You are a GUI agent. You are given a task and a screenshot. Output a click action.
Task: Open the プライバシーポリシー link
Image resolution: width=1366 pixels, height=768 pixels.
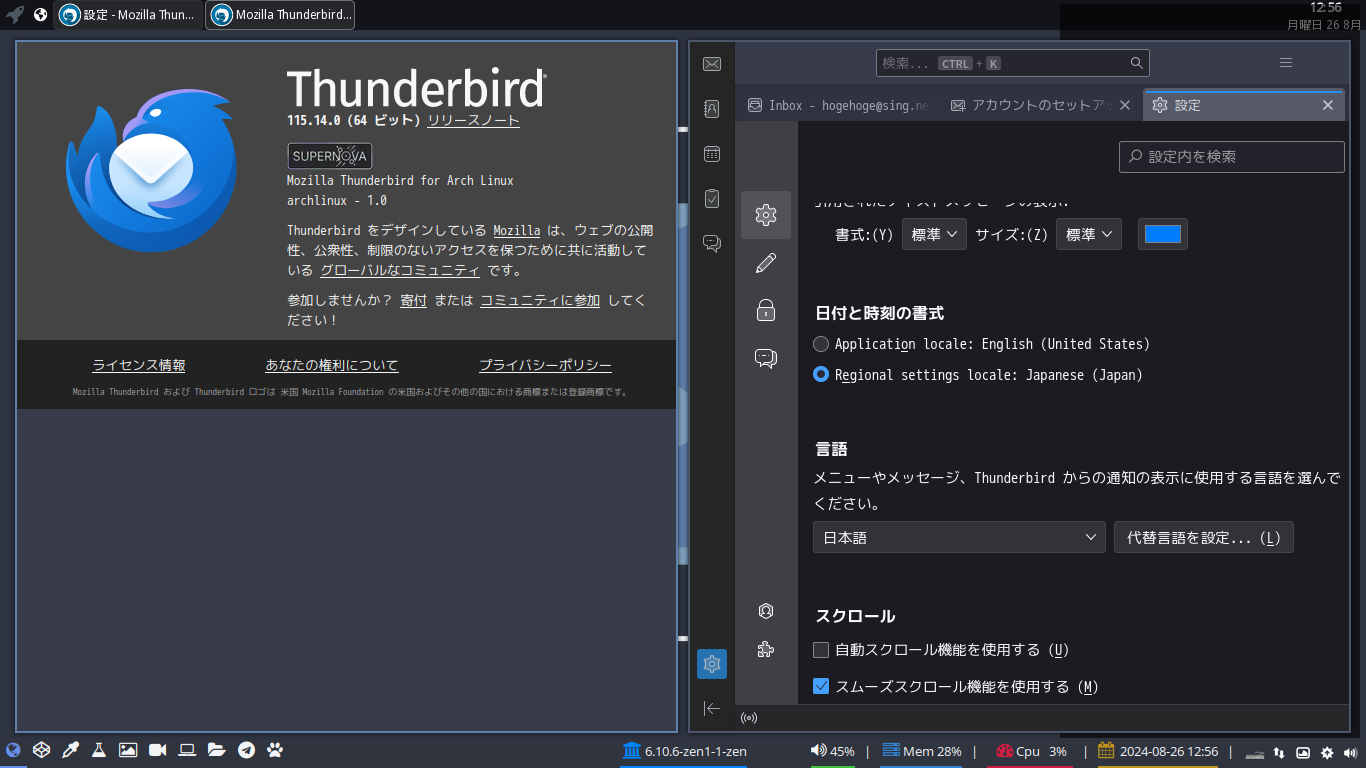[x=545, y=365]
